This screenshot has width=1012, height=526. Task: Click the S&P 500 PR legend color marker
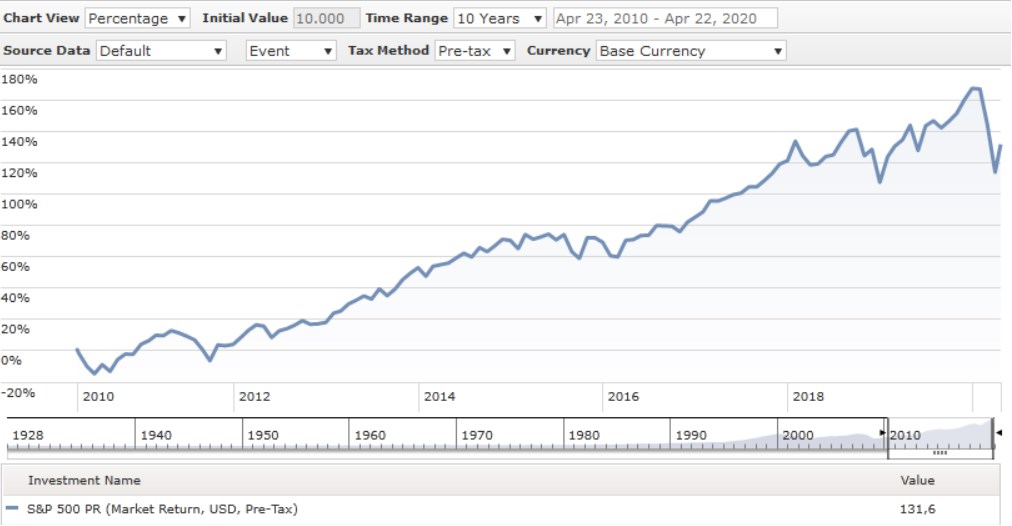point(12,509)
